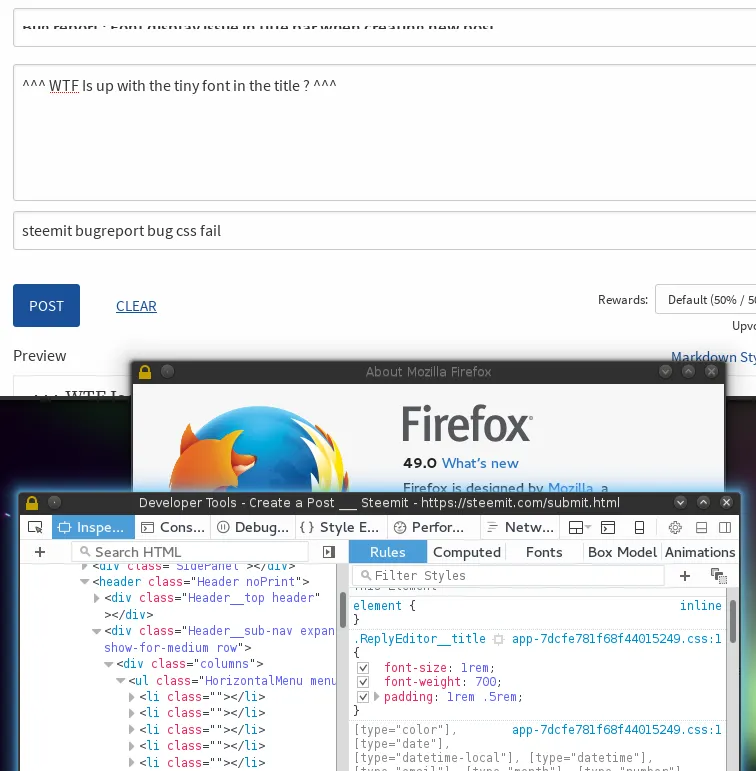Expand the padding shorthand property arrow
Viewport: 756px width, 771px height.
[377, 696]
